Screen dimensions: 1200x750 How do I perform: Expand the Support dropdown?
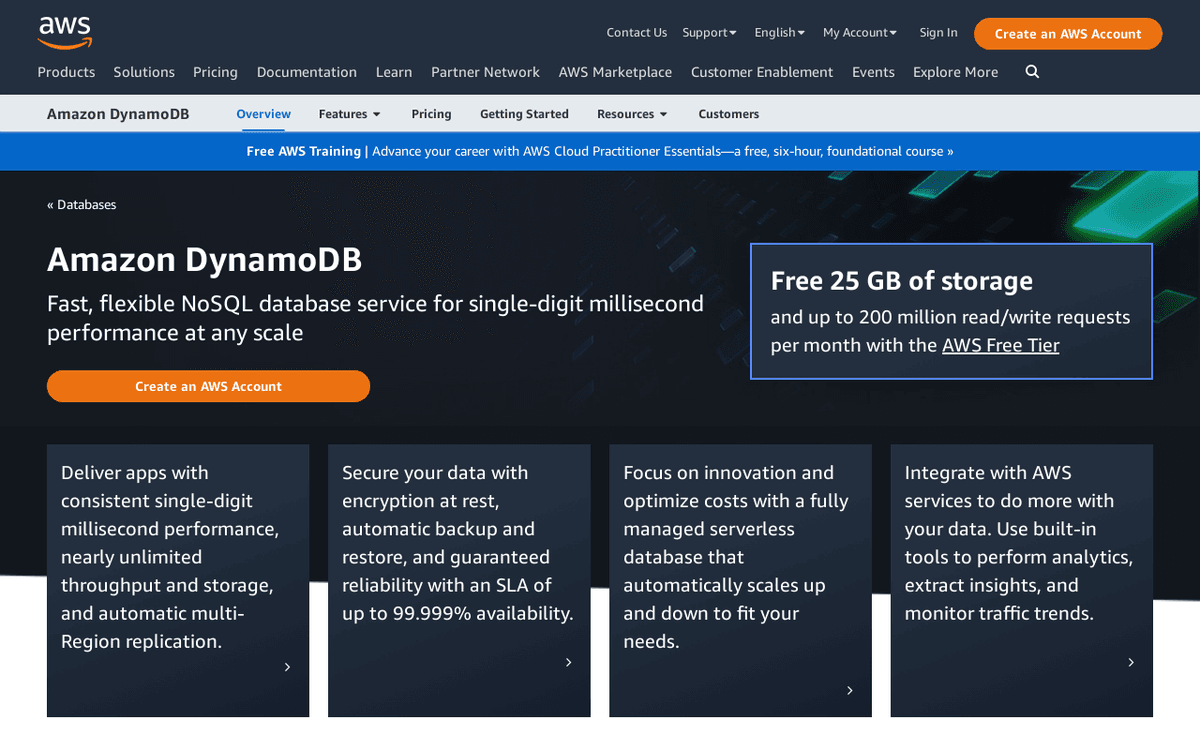(x=709, y=33)
